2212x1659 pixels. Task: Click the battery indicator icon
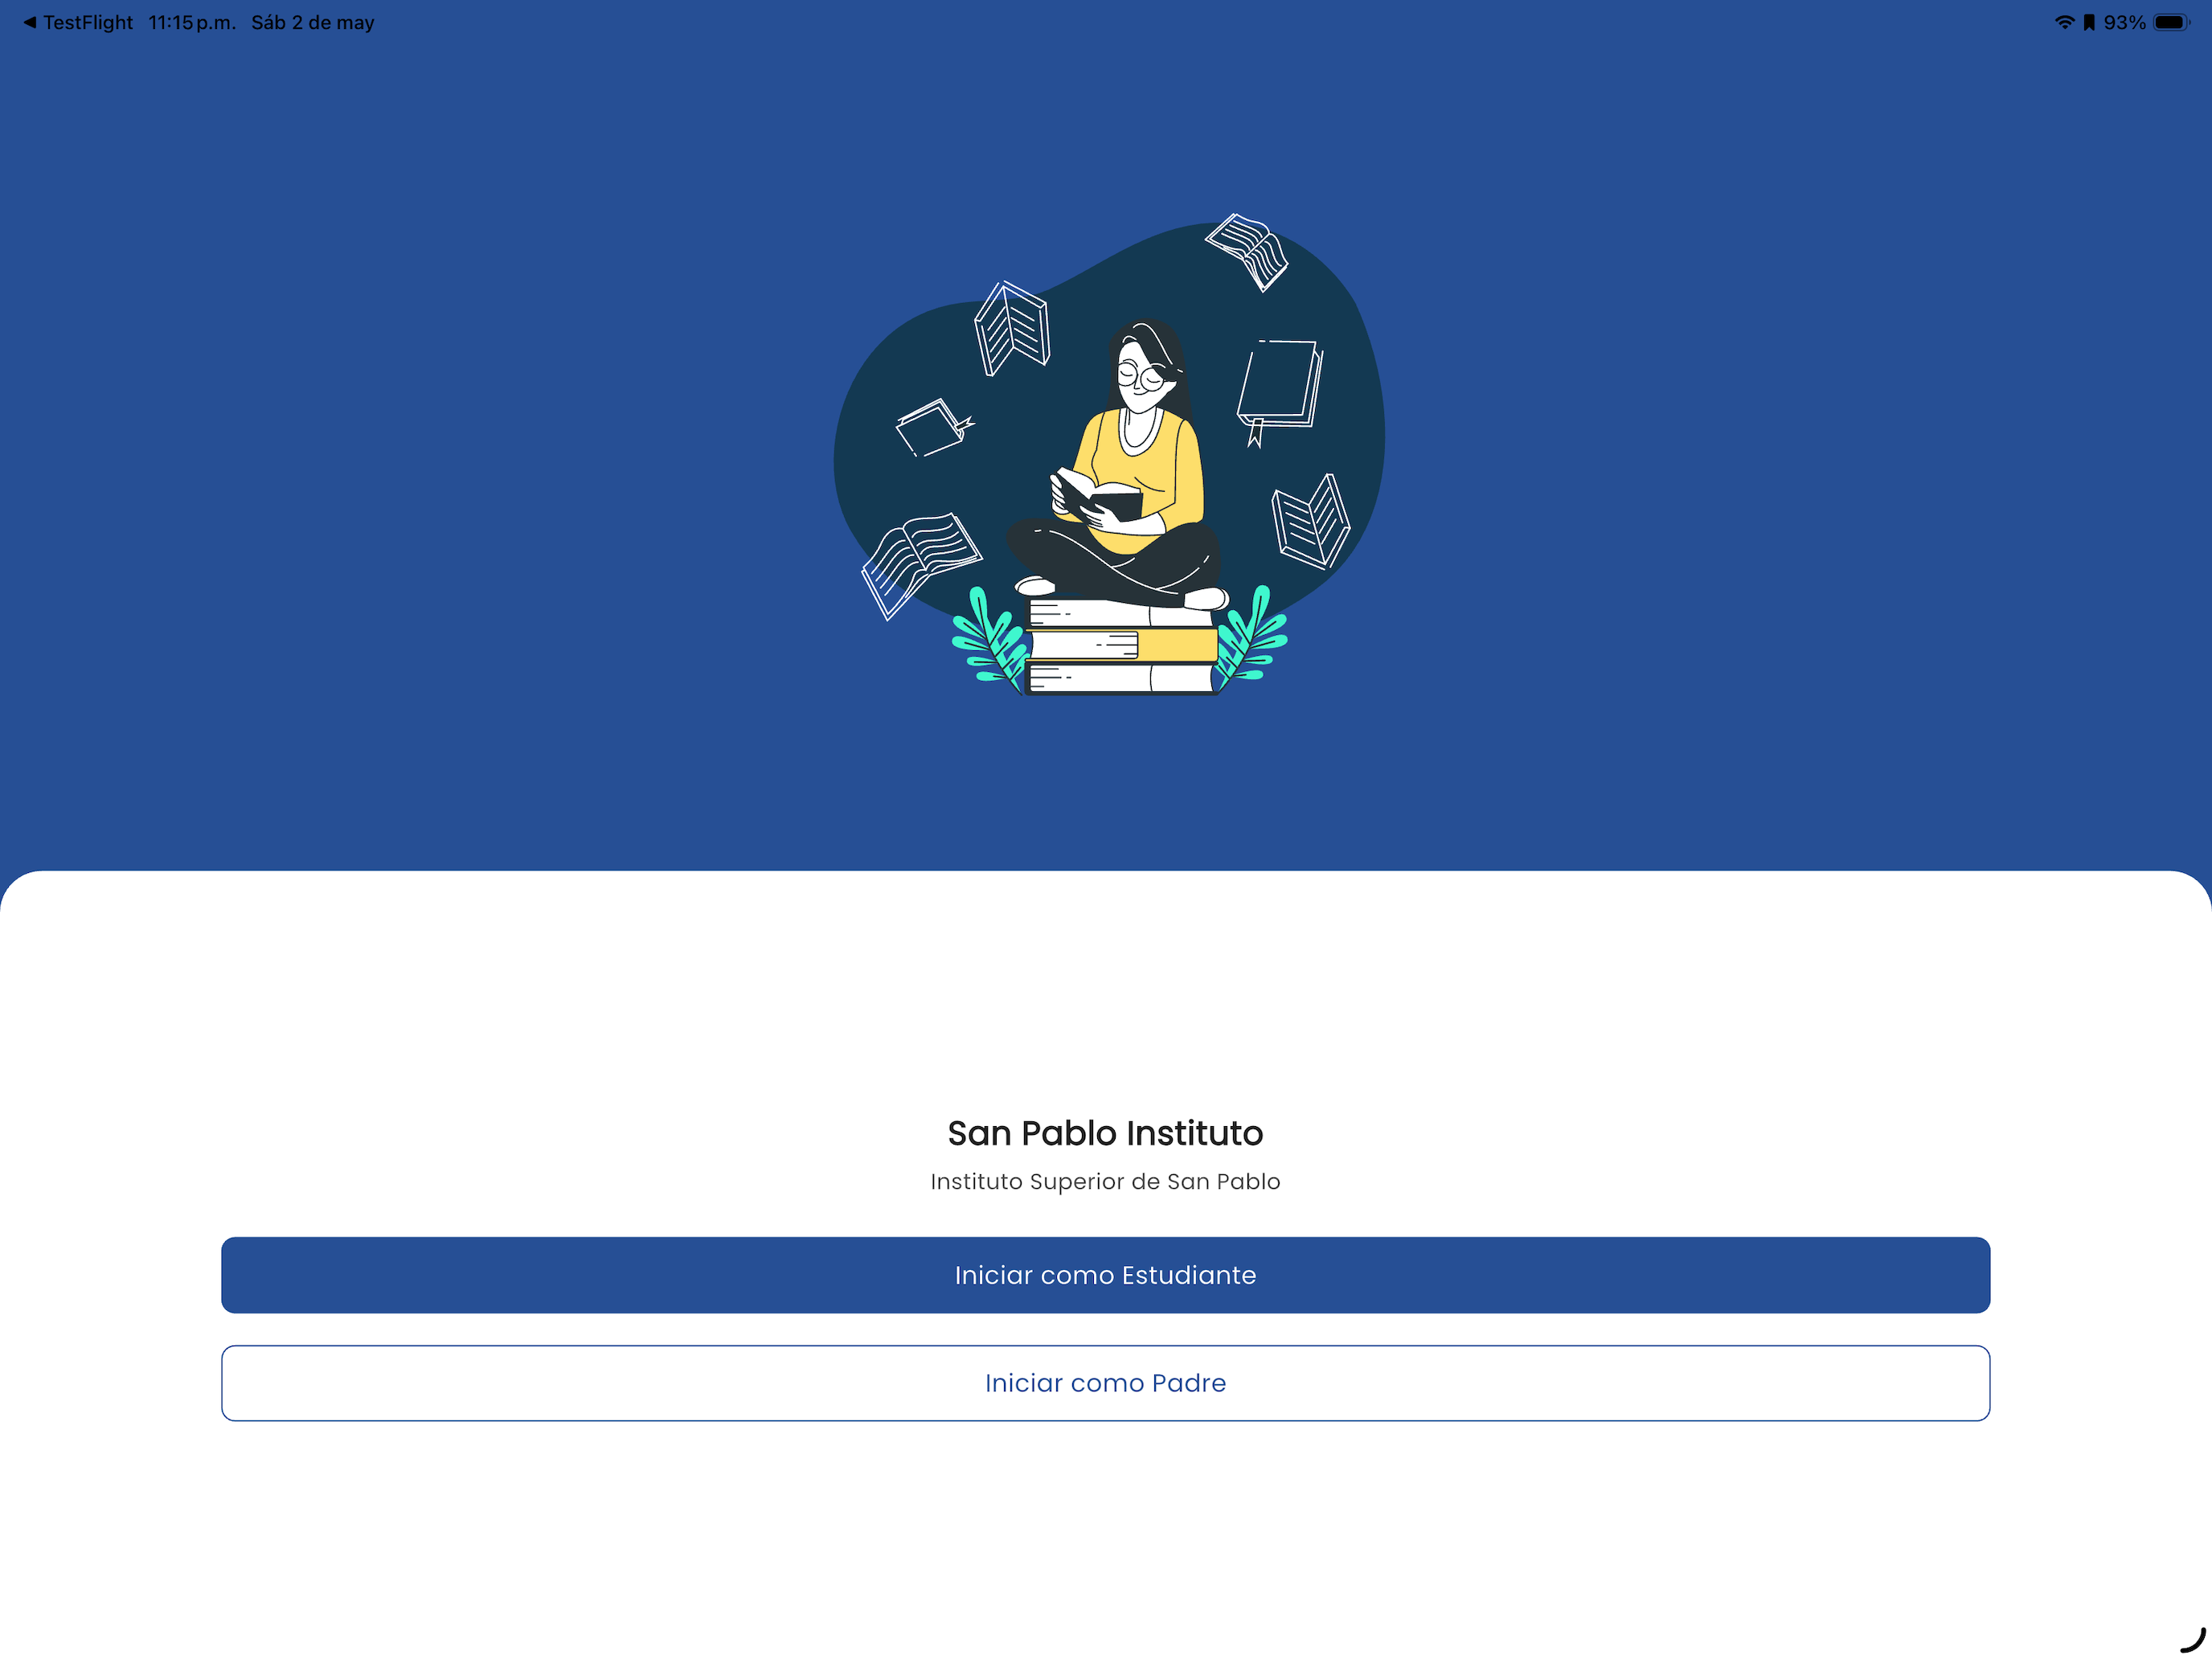(x=2172, y=22)
